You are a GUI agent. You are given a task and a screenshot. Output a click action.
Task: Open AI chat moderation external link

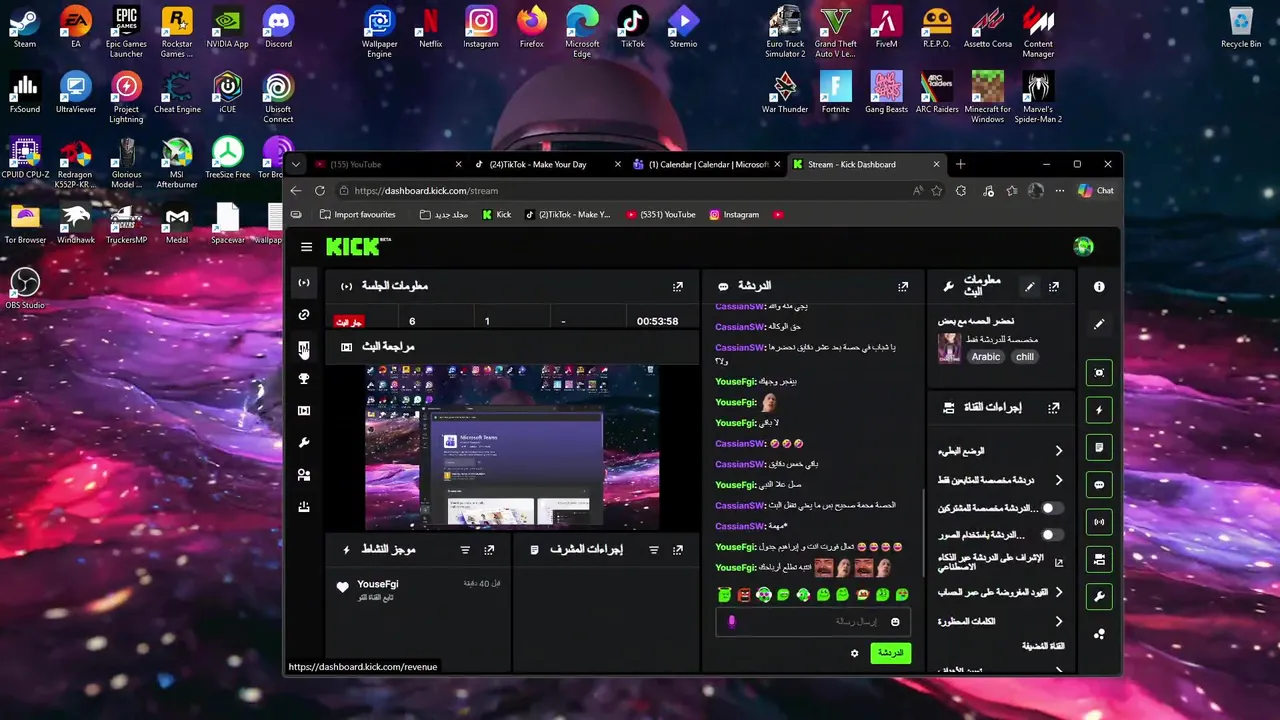(1059, 562)
